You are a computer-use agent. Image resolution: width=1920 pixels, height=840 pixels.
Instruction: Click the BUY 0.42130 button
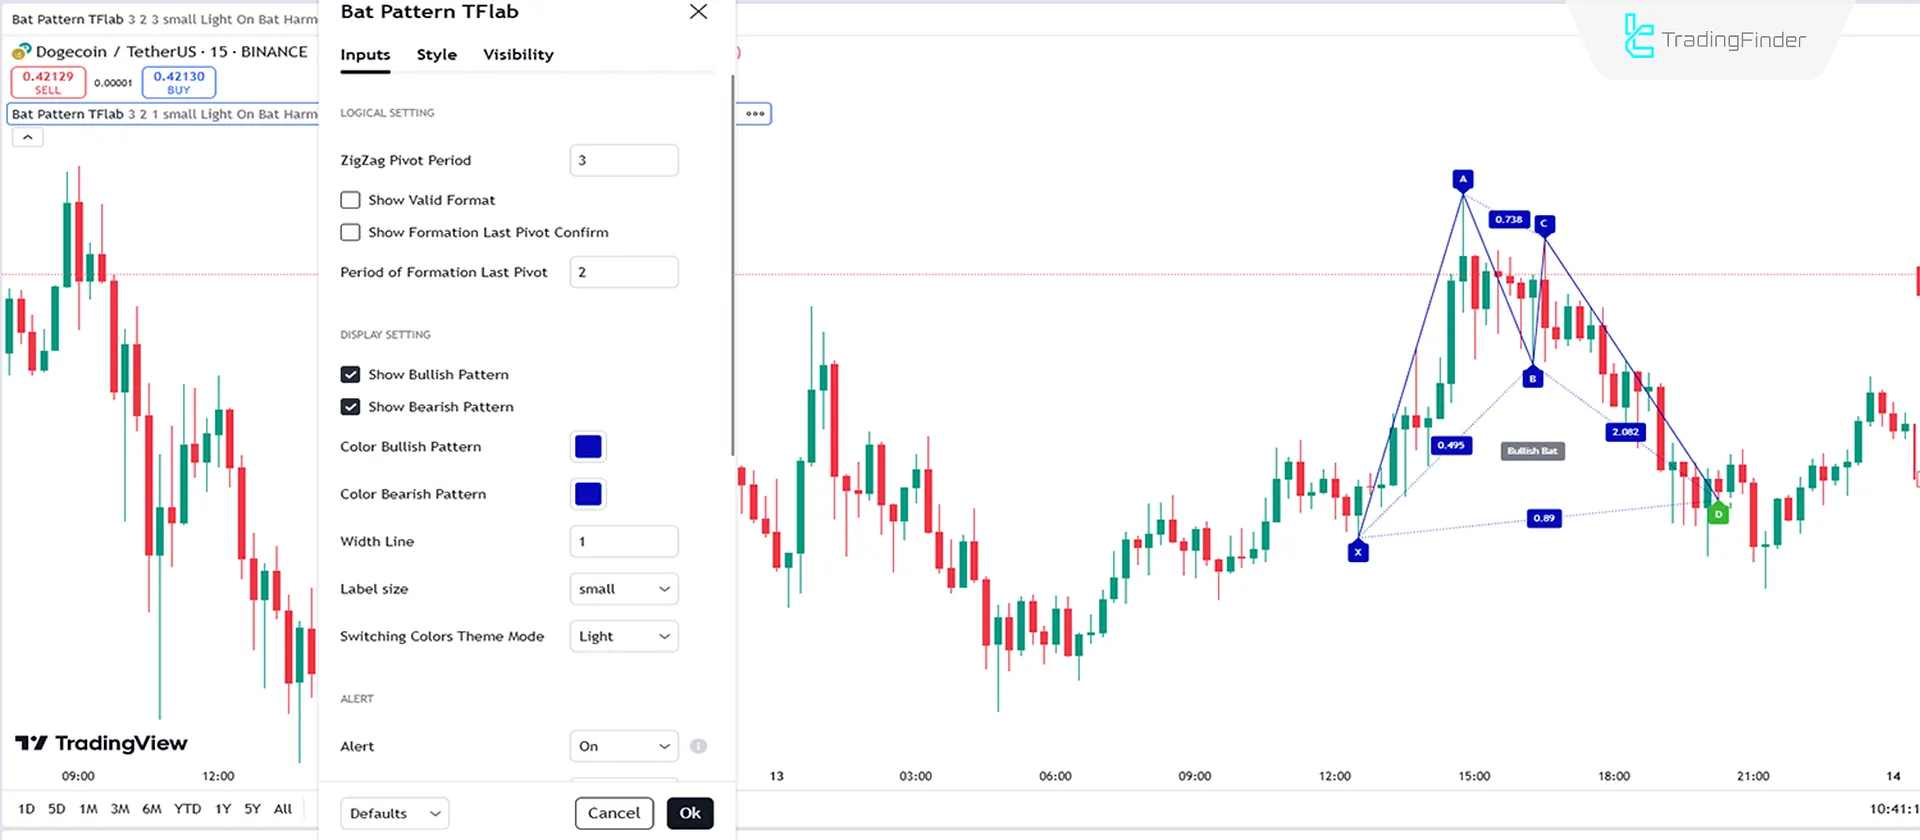[178, 82]
